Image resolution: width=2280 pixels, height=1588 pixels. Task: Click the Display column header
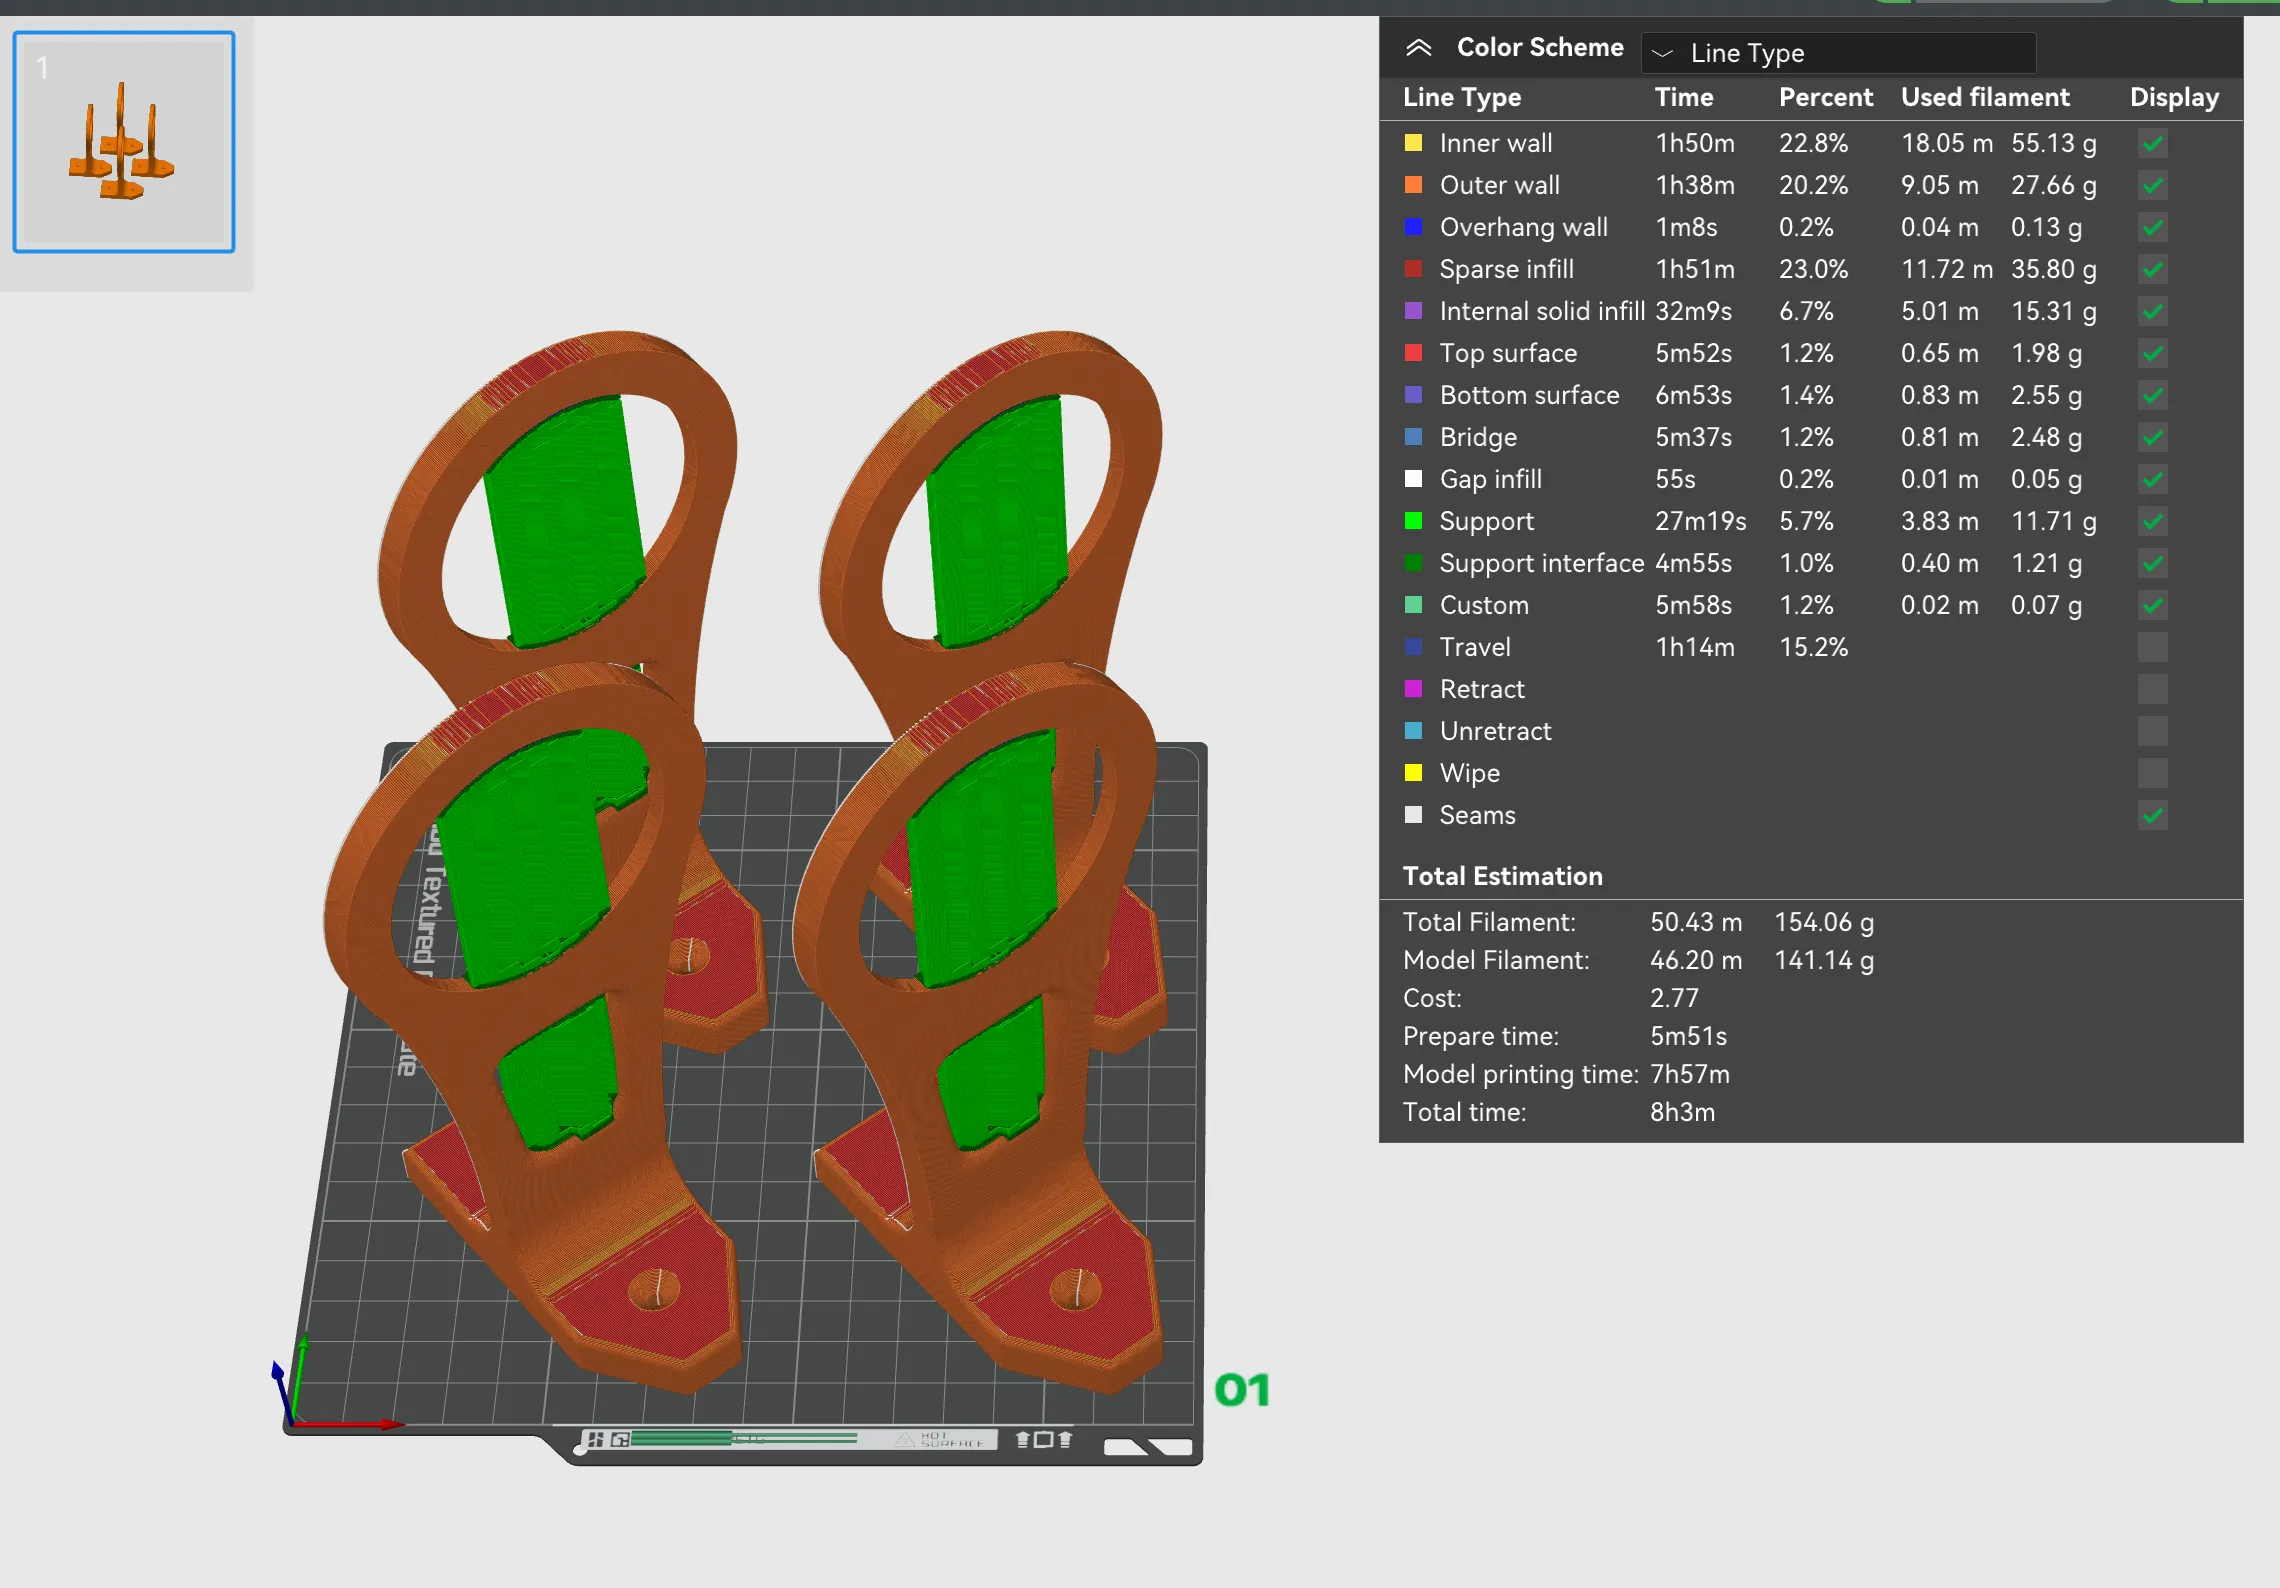click(2174, 98)
